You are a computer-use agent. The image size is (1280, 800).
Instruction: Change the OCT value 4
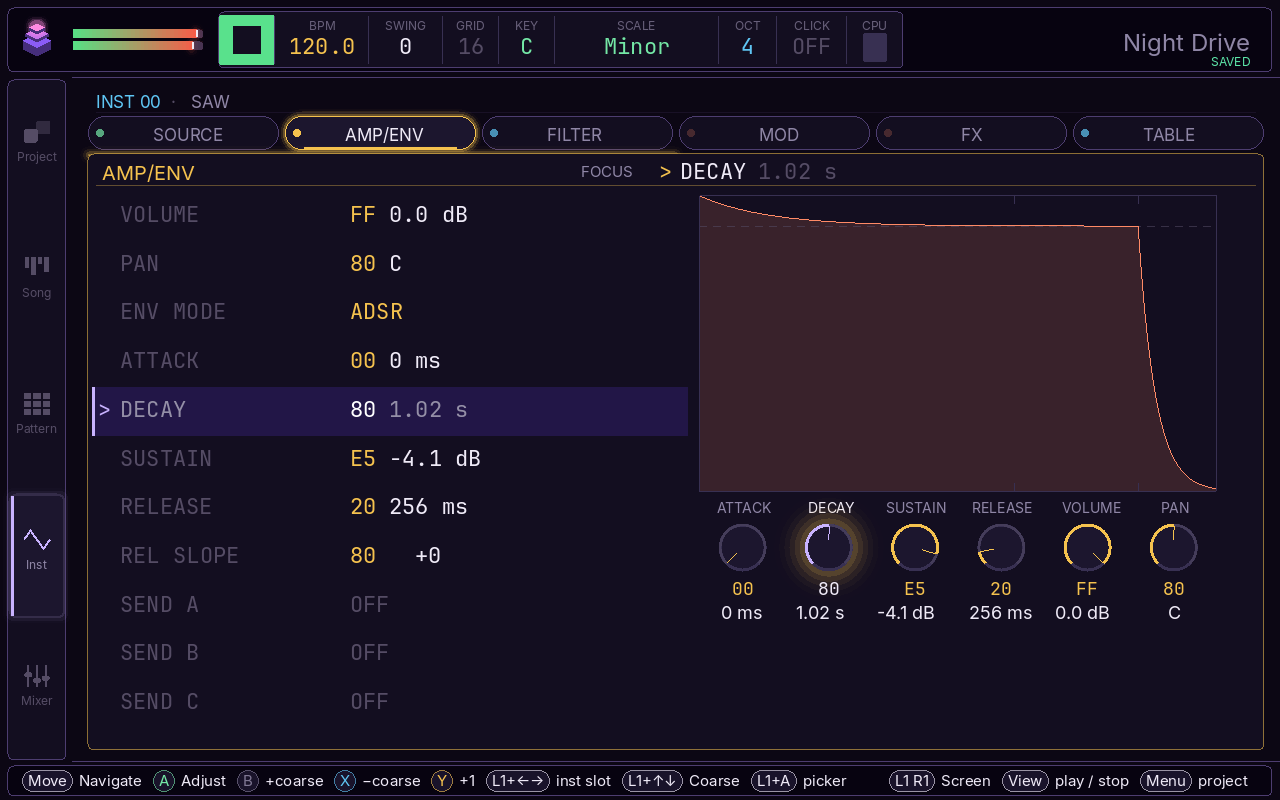(747, 46)
